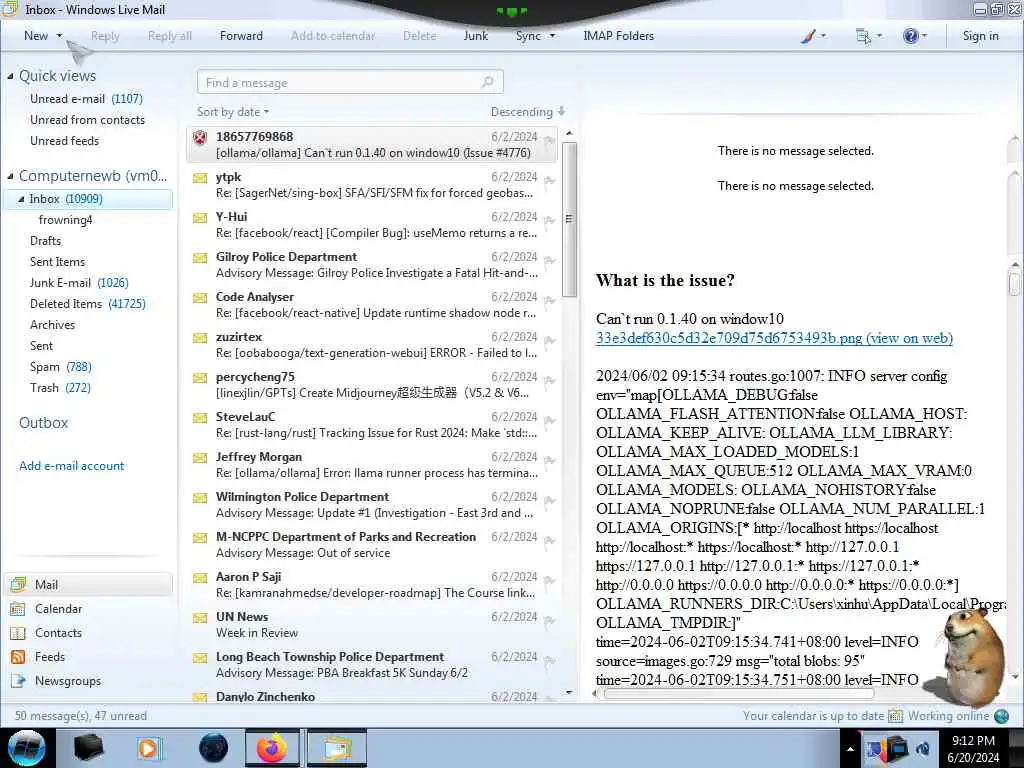Open Long Beach Township Police message
This screenshot has height=768, width=1024.
372,665
